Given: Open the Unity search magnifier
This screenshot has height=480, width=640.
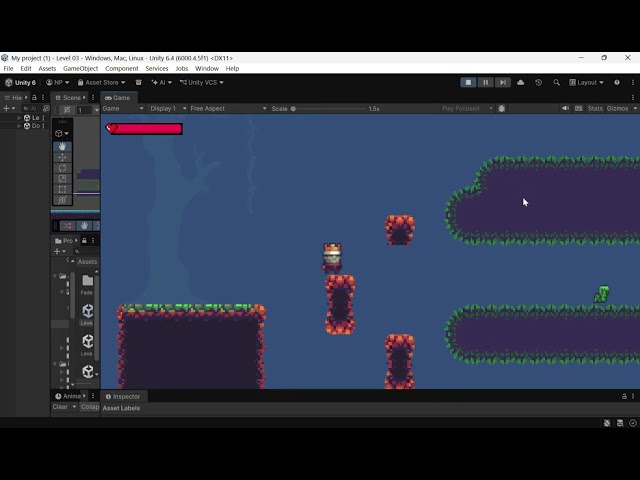Looking at the screenshot, I should click(556, 82).
